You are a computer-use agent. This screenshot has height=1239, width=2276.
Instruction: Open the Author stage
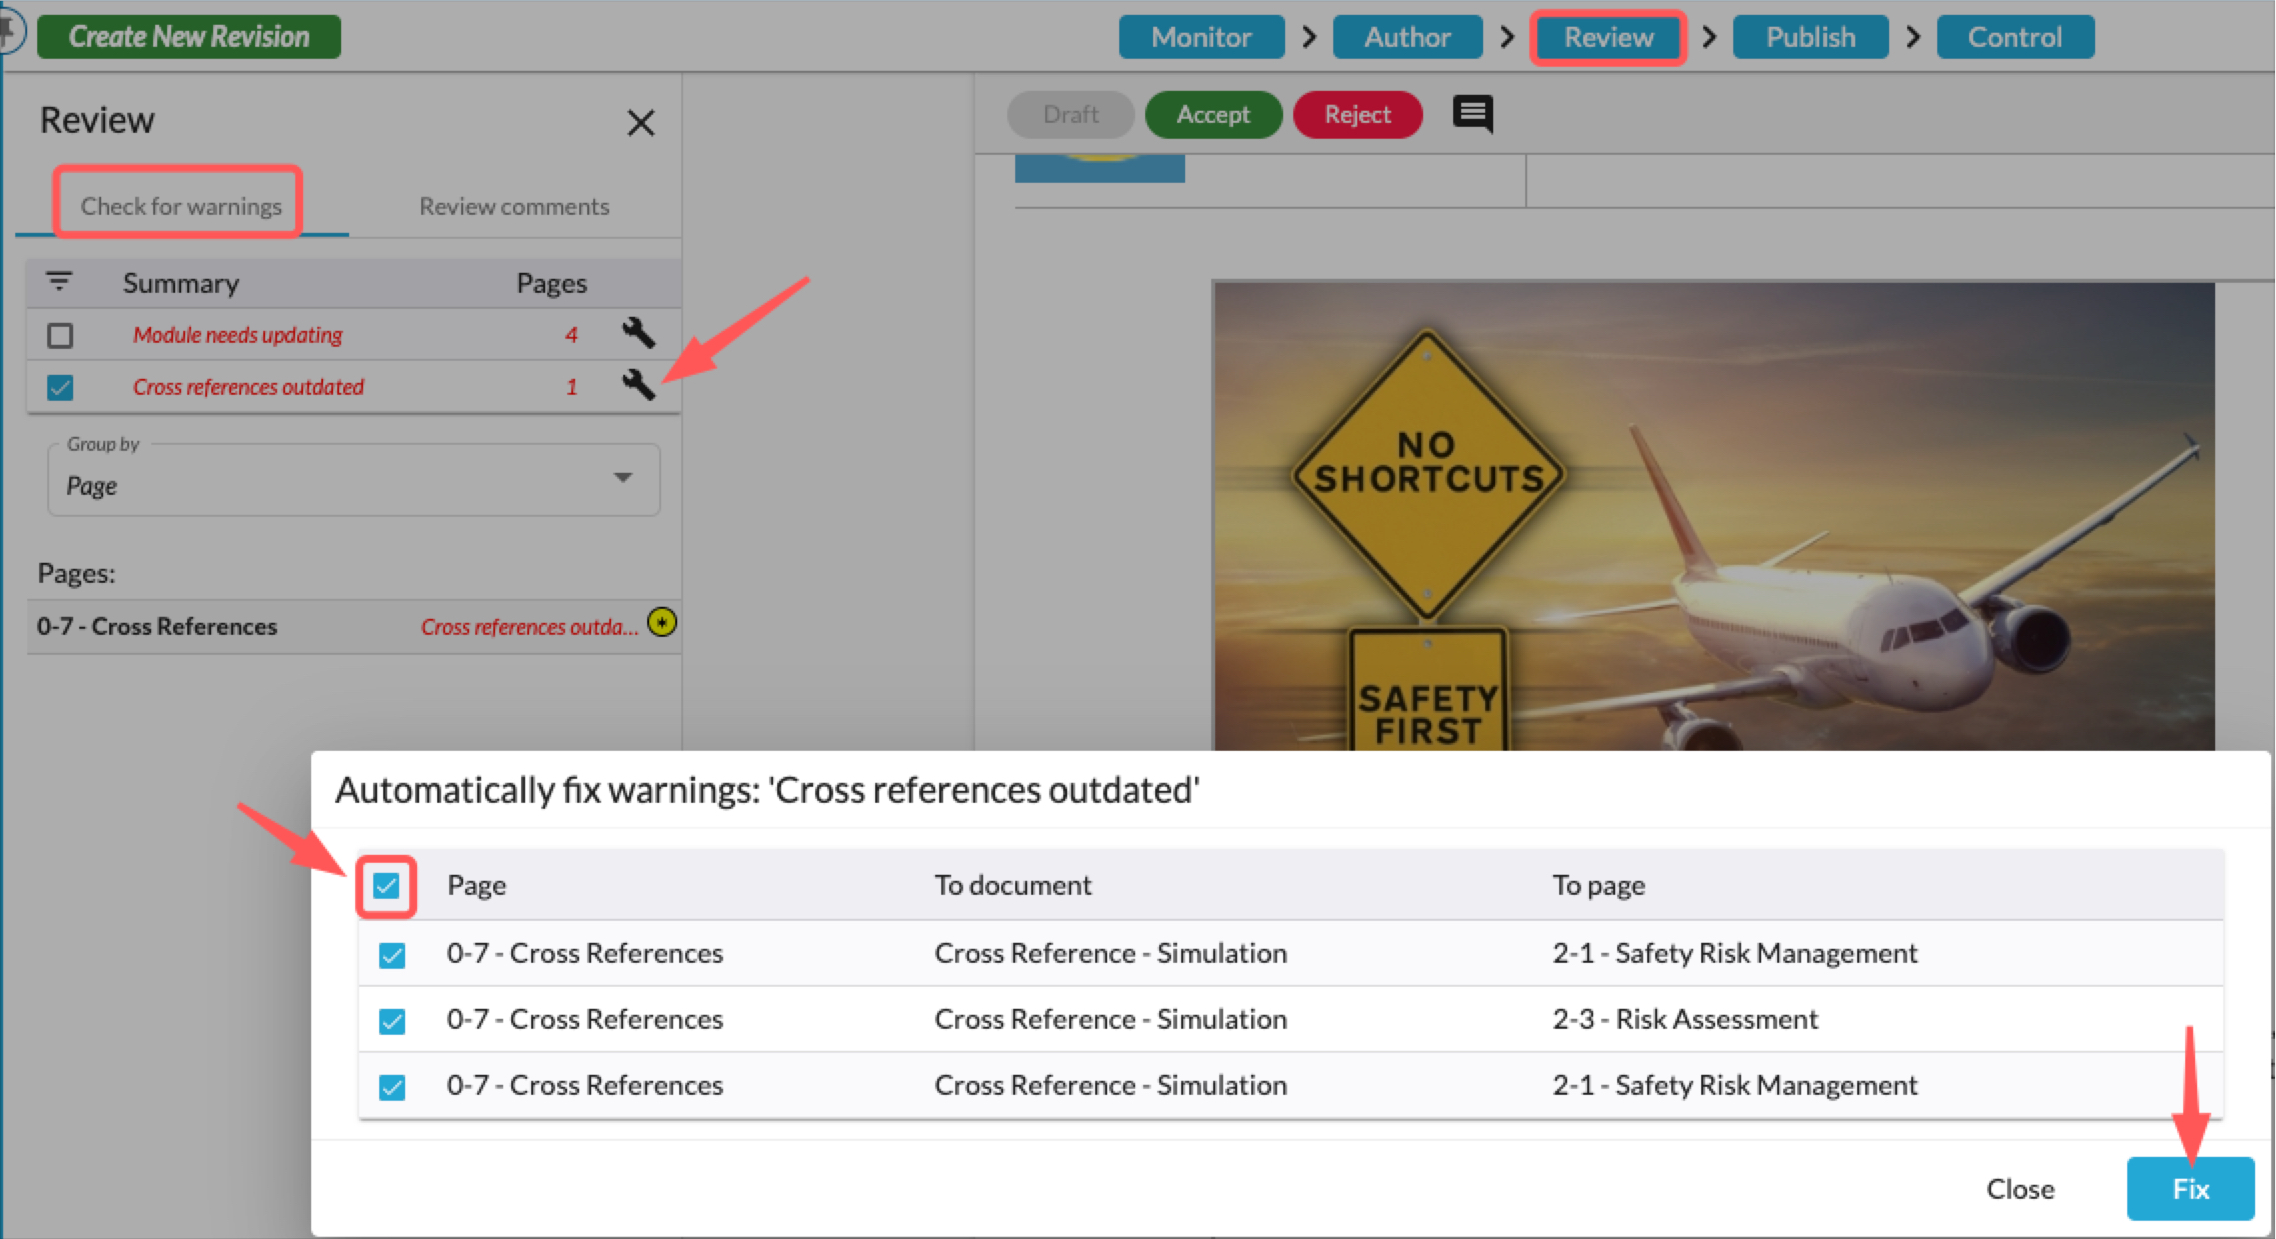tap(1407, 36)
